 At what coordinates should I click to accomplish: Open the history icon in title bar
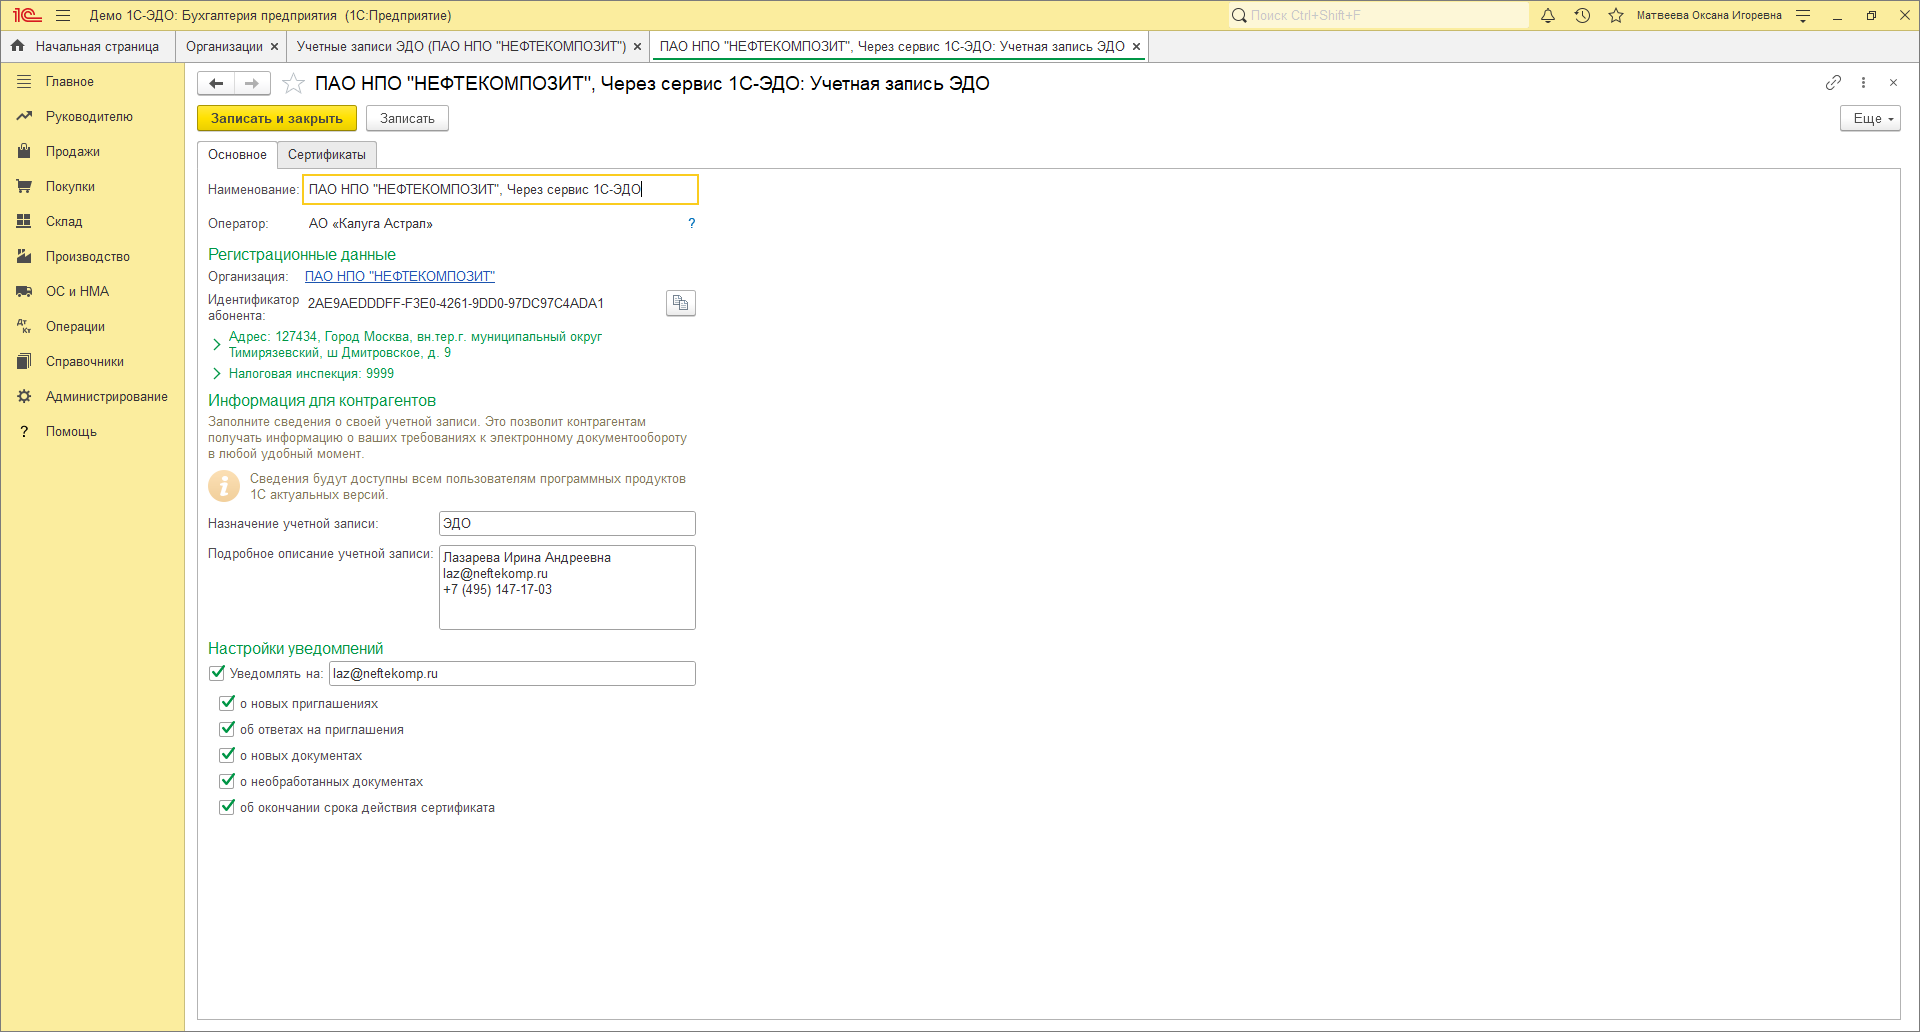click(1581, 15)
